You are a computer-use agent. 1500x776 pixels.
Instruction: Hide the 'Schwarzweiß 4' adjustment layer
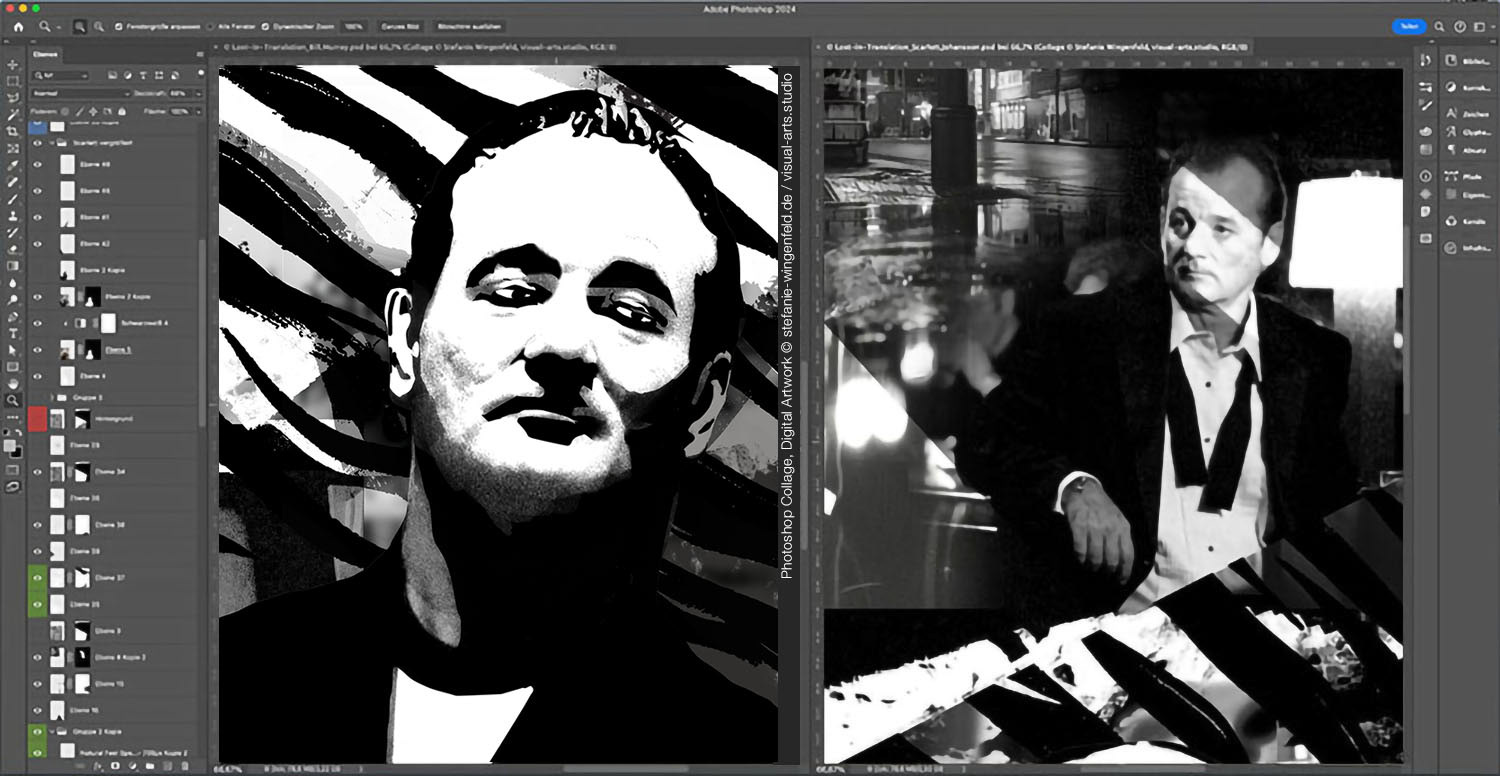pos(38,324)
